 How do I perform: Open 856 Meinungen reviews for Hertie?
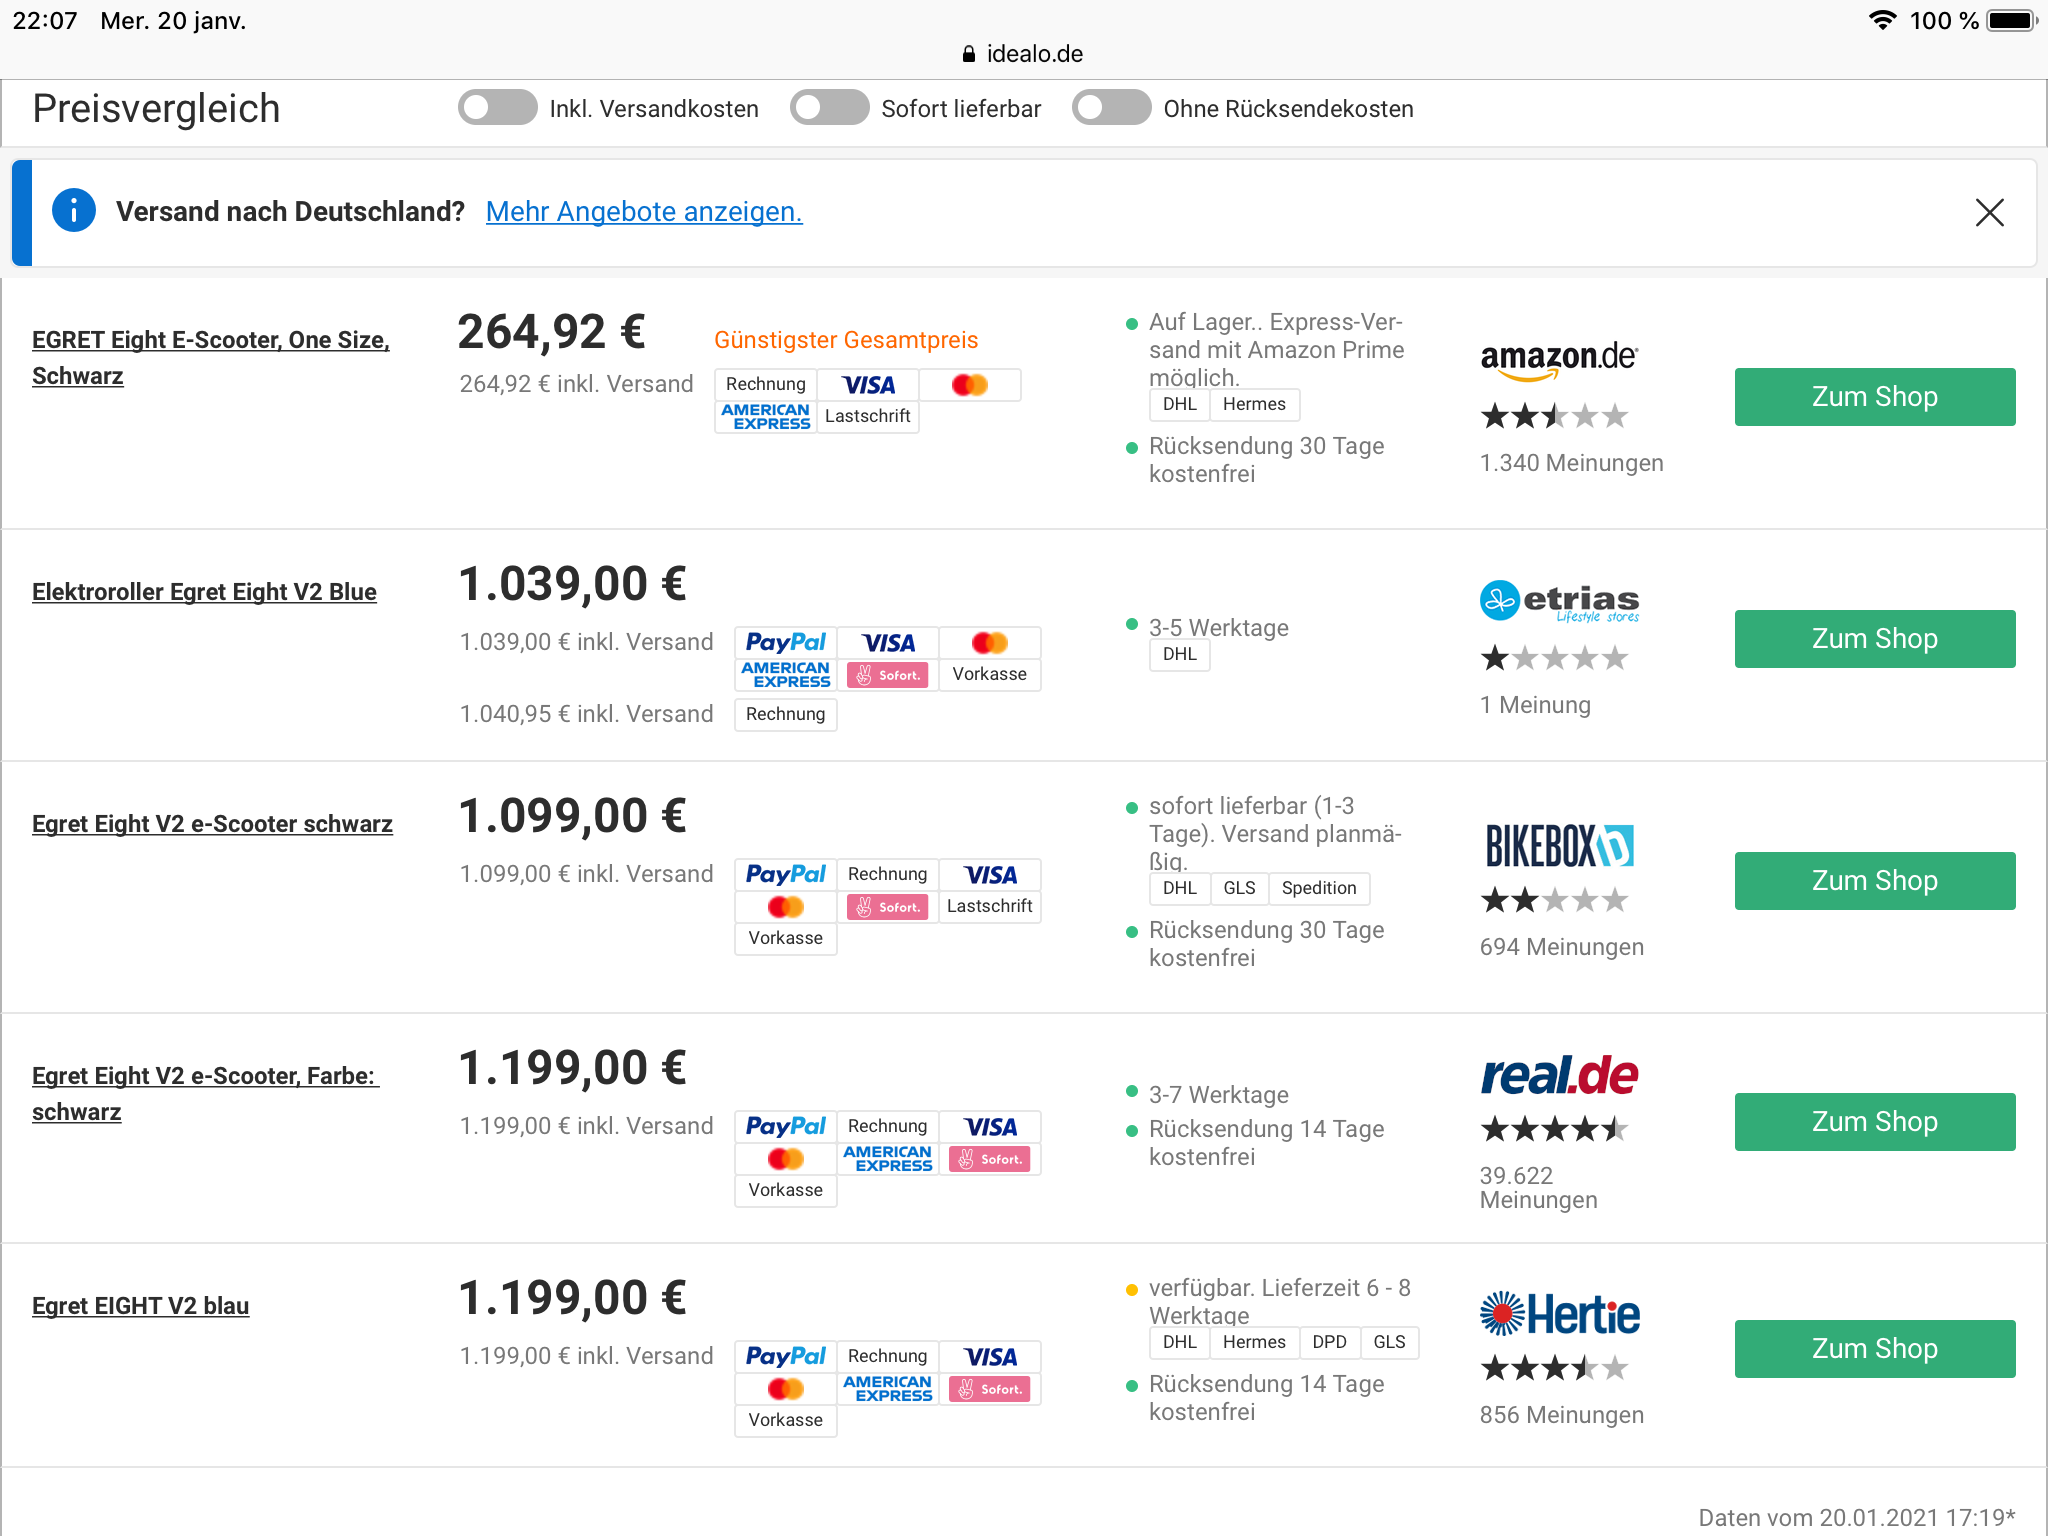click(x=1561, y=1415)
